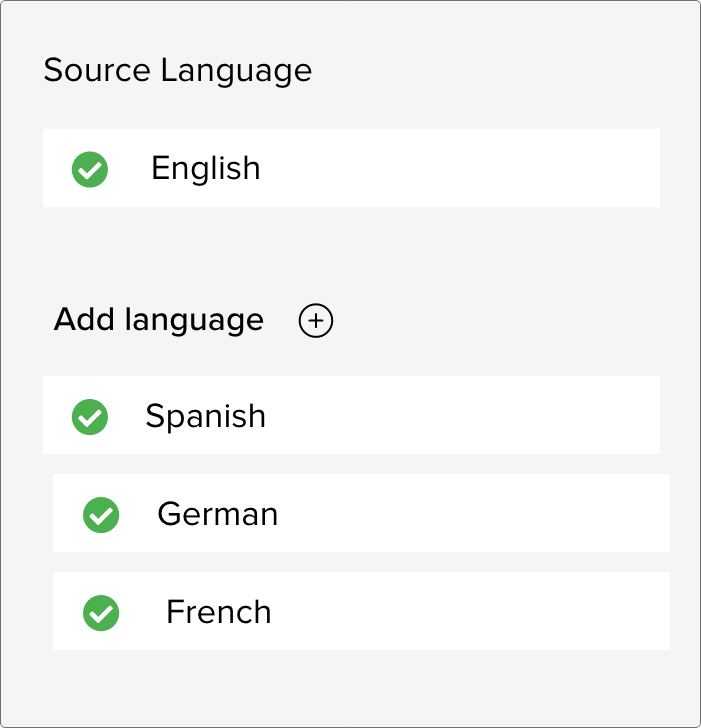Select the German language label
This screenshot has height=728, width=701.
click(x=217, y=514)
